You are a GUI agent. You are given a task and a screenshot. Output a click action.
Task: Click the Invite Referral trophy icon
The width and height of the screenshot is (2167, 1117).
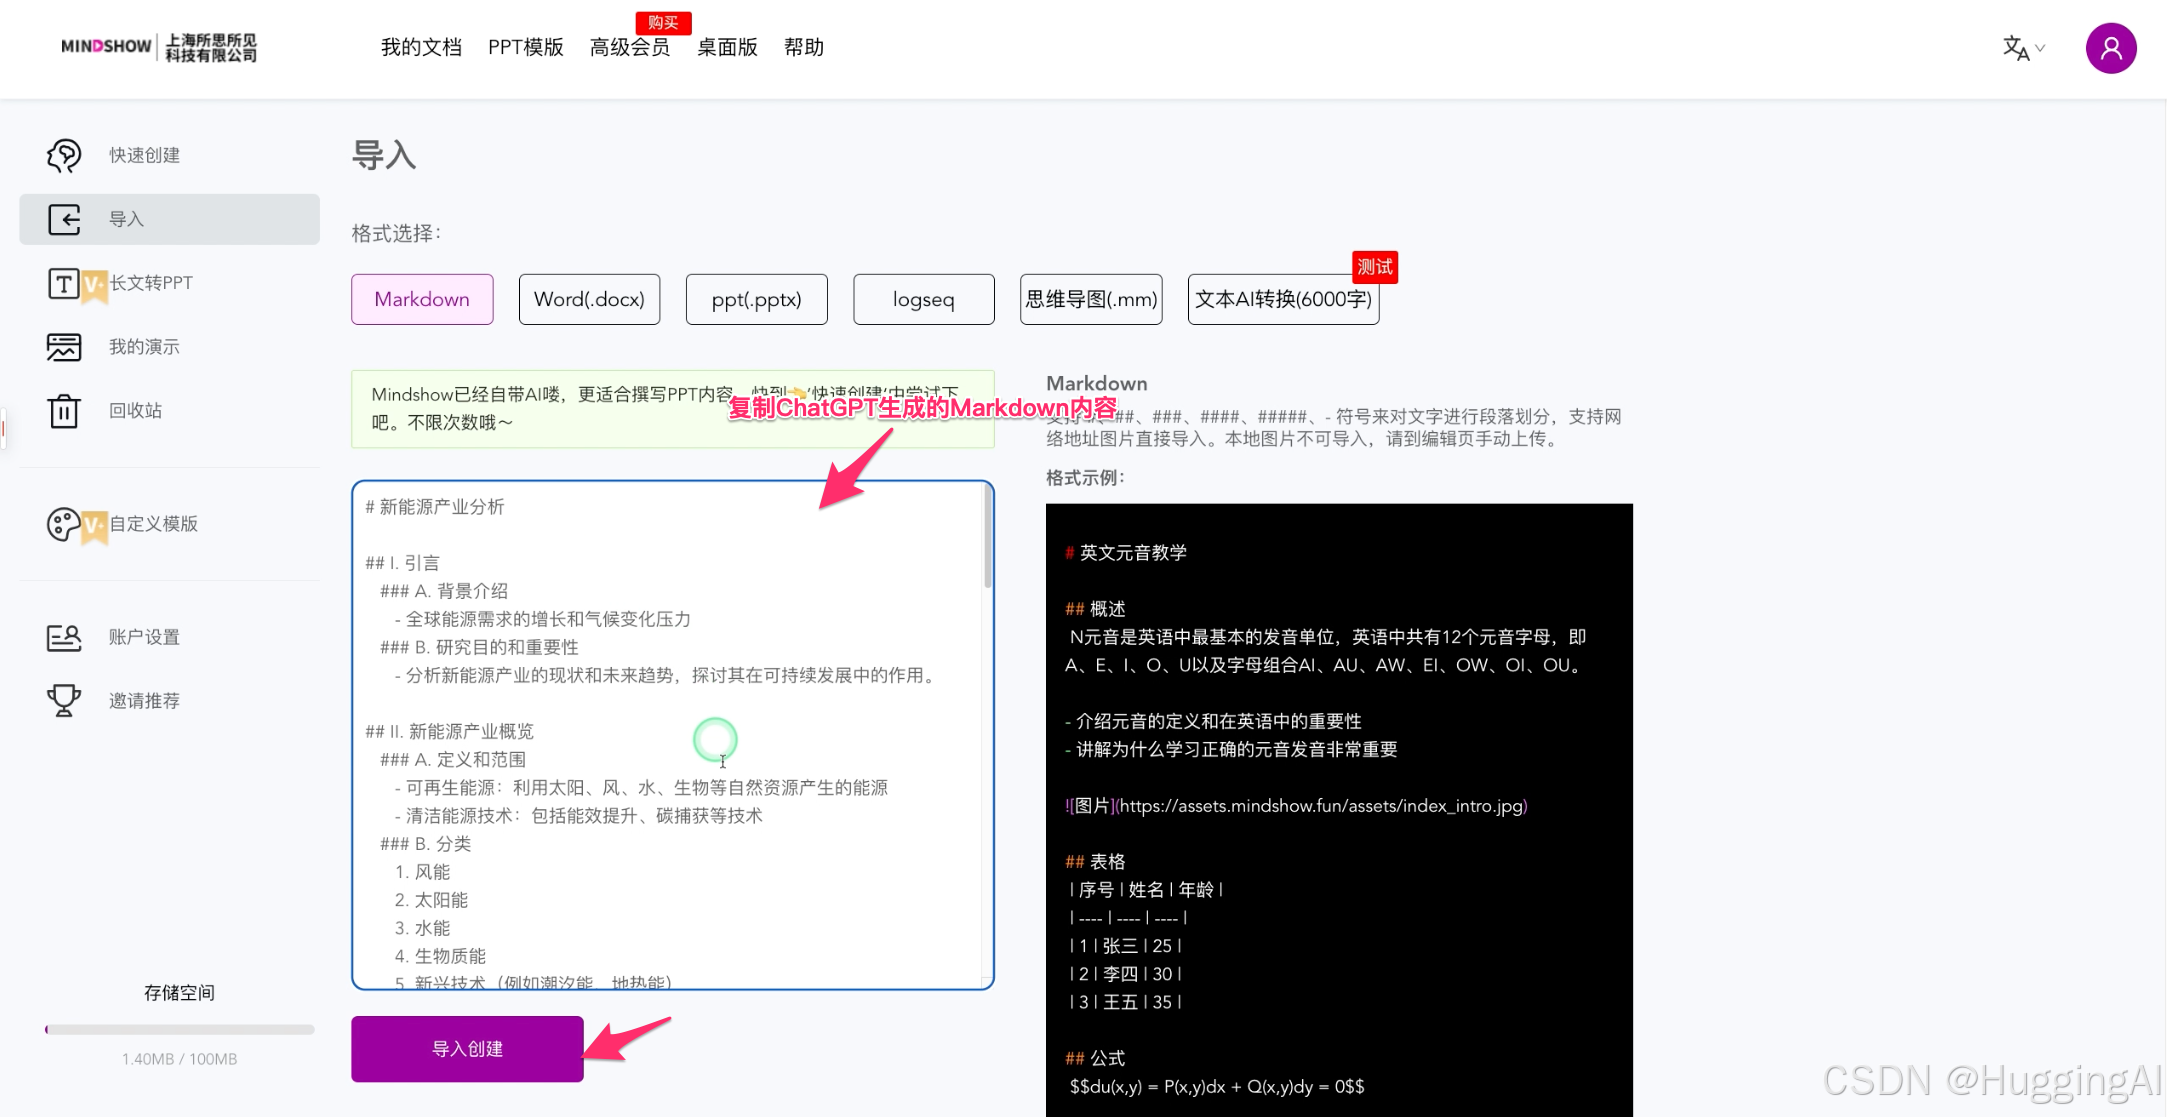coord(64,701)
